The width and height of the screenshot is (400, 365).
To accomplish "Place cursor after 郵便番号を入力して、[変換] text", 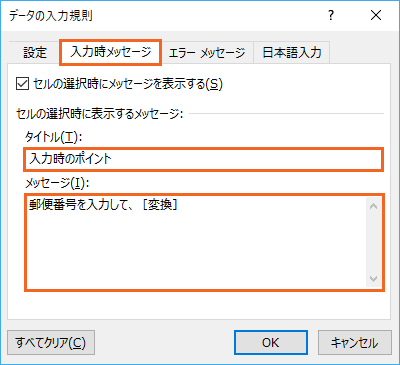I will (179, 205).
